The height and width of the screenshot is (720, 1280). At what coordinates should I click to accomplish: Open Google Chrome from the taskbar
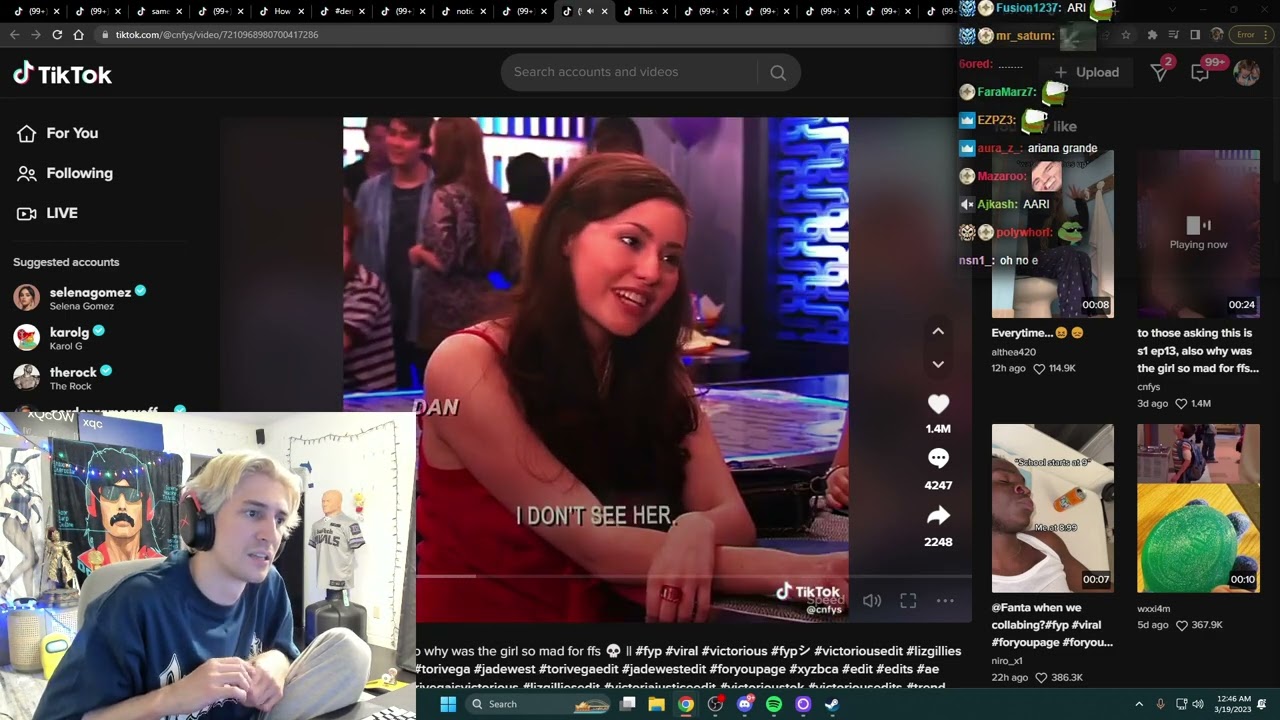click(686, 704)
